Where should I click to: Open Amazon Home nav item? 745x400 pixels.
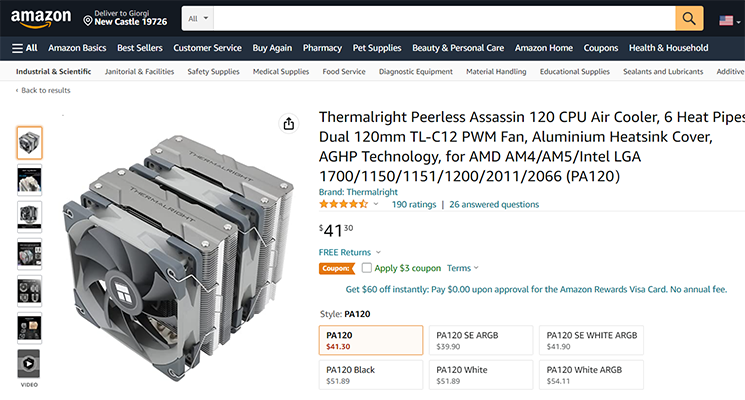pos(544,48)
